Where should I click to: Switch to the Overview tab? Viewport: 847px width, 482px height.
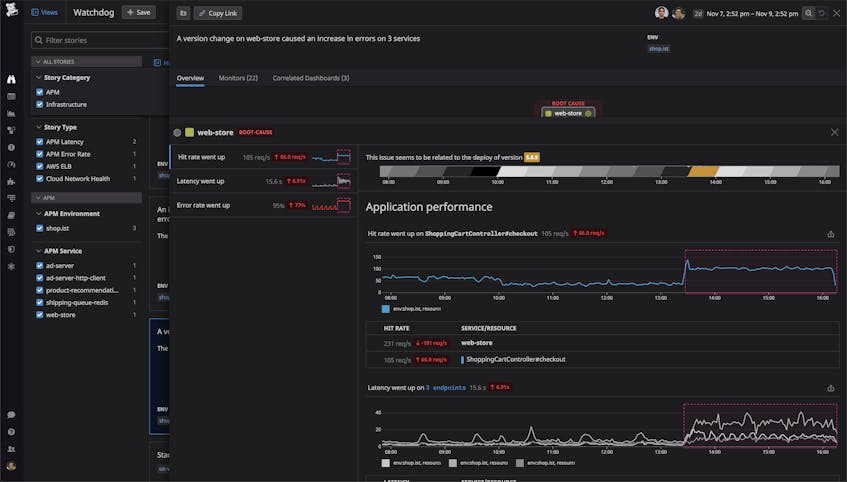[x=190, y=78]
